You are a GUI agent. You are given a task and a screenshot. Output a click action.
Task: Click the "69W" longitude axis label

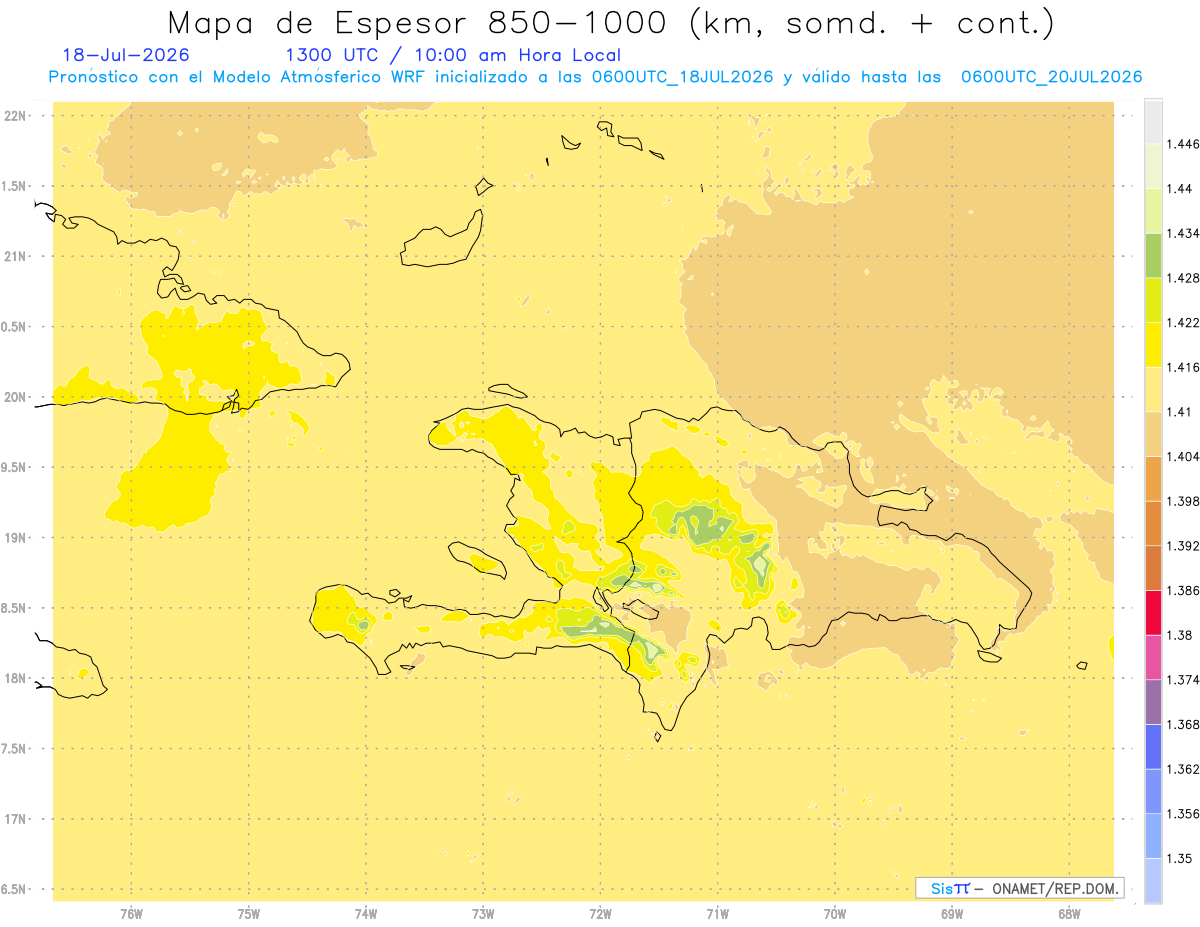click(952, 915)
